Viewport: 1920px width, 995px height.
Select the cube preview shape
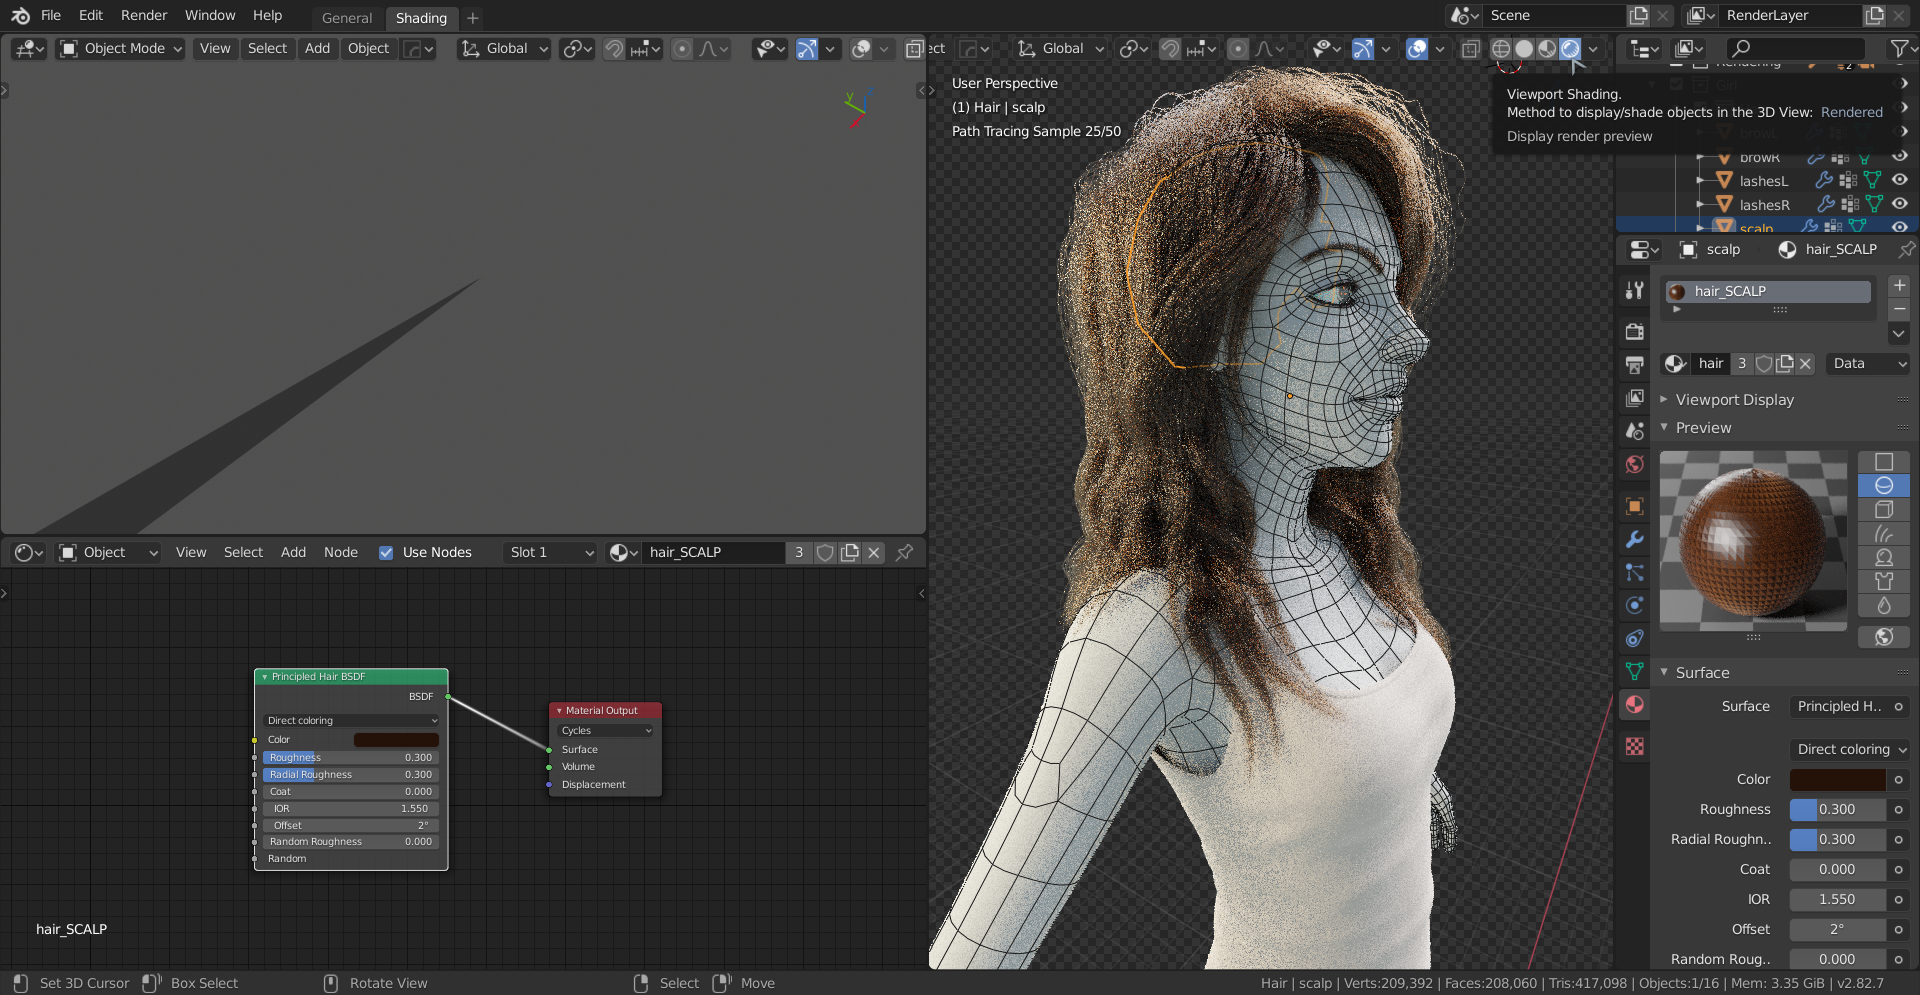(1884, 510)
